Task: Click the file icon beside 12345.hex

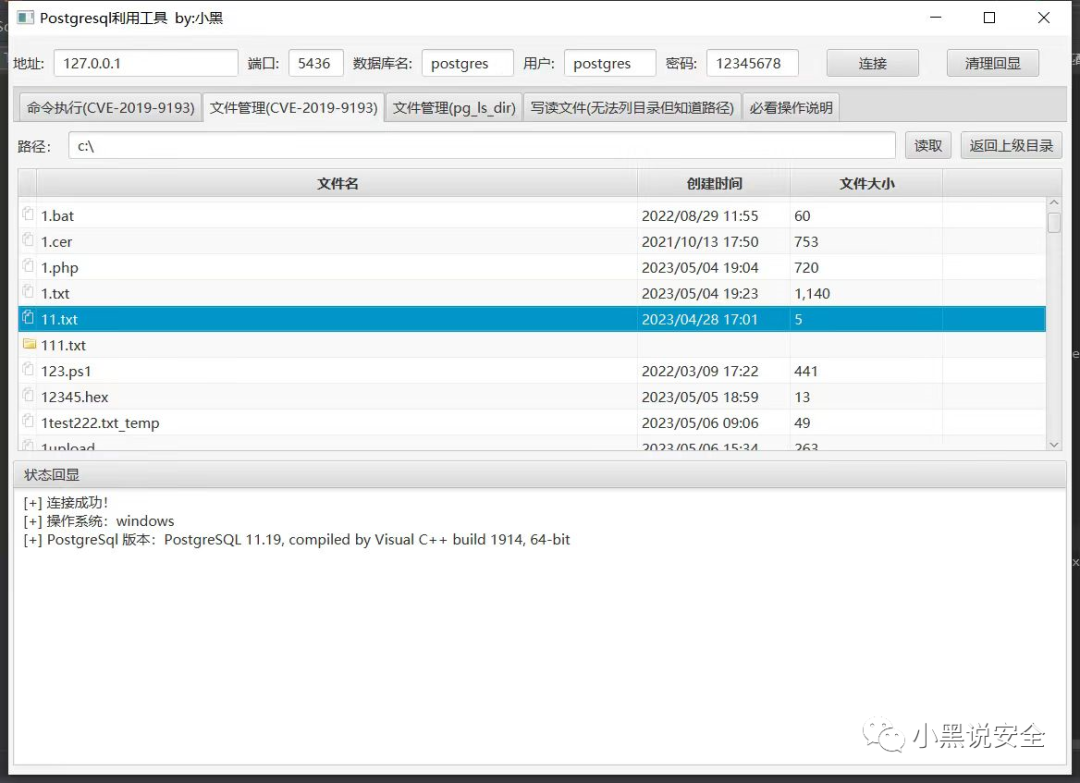Action: coord(28,395)
